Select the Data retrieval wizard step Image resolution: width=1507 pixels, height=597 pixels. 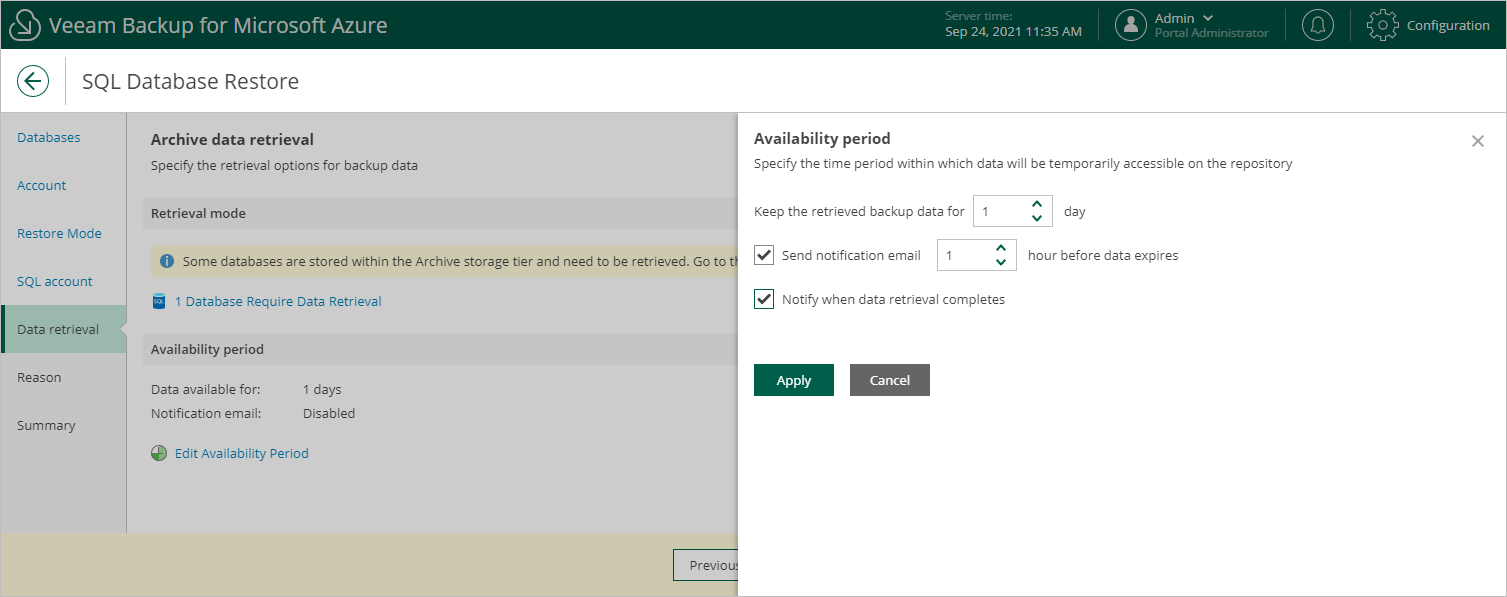(64, 329)
